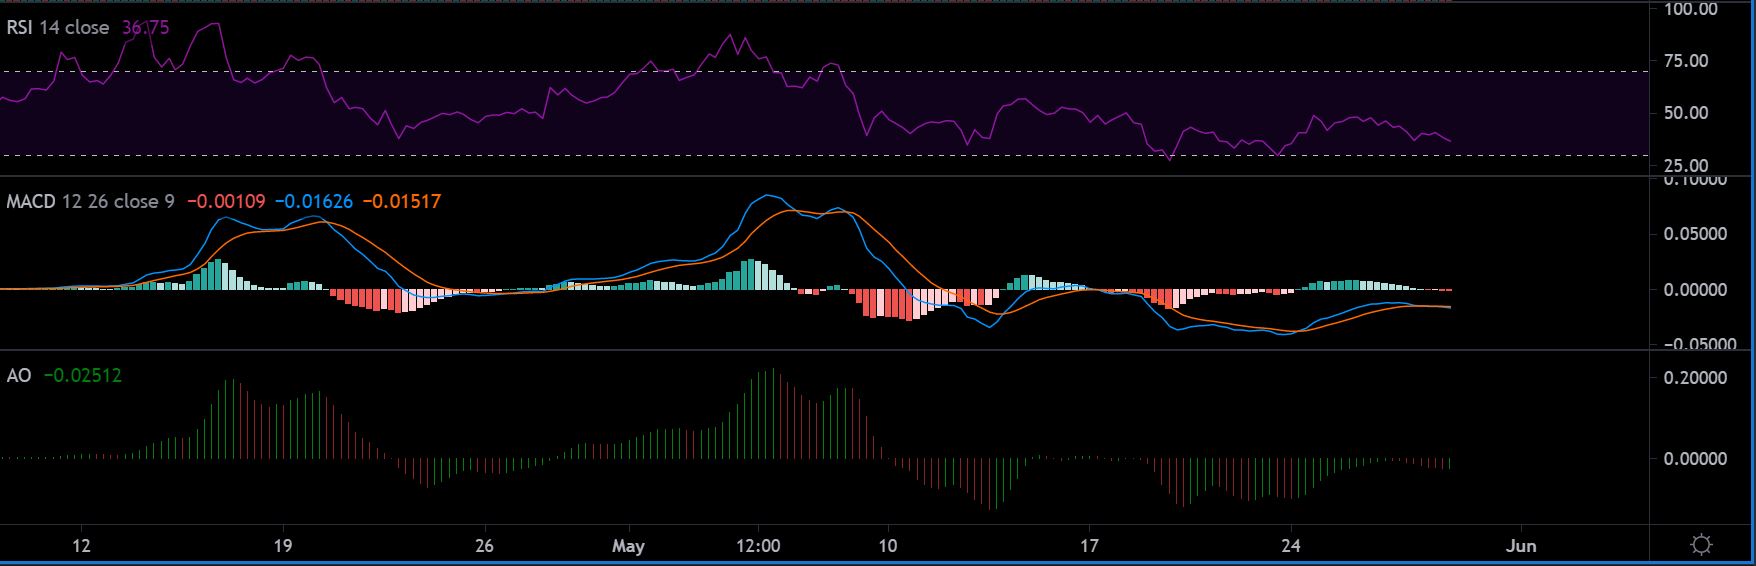Click the 12:00 label on time axis
The height and width of the screenshot is (566, 1756).
click(x=760, y=546)
